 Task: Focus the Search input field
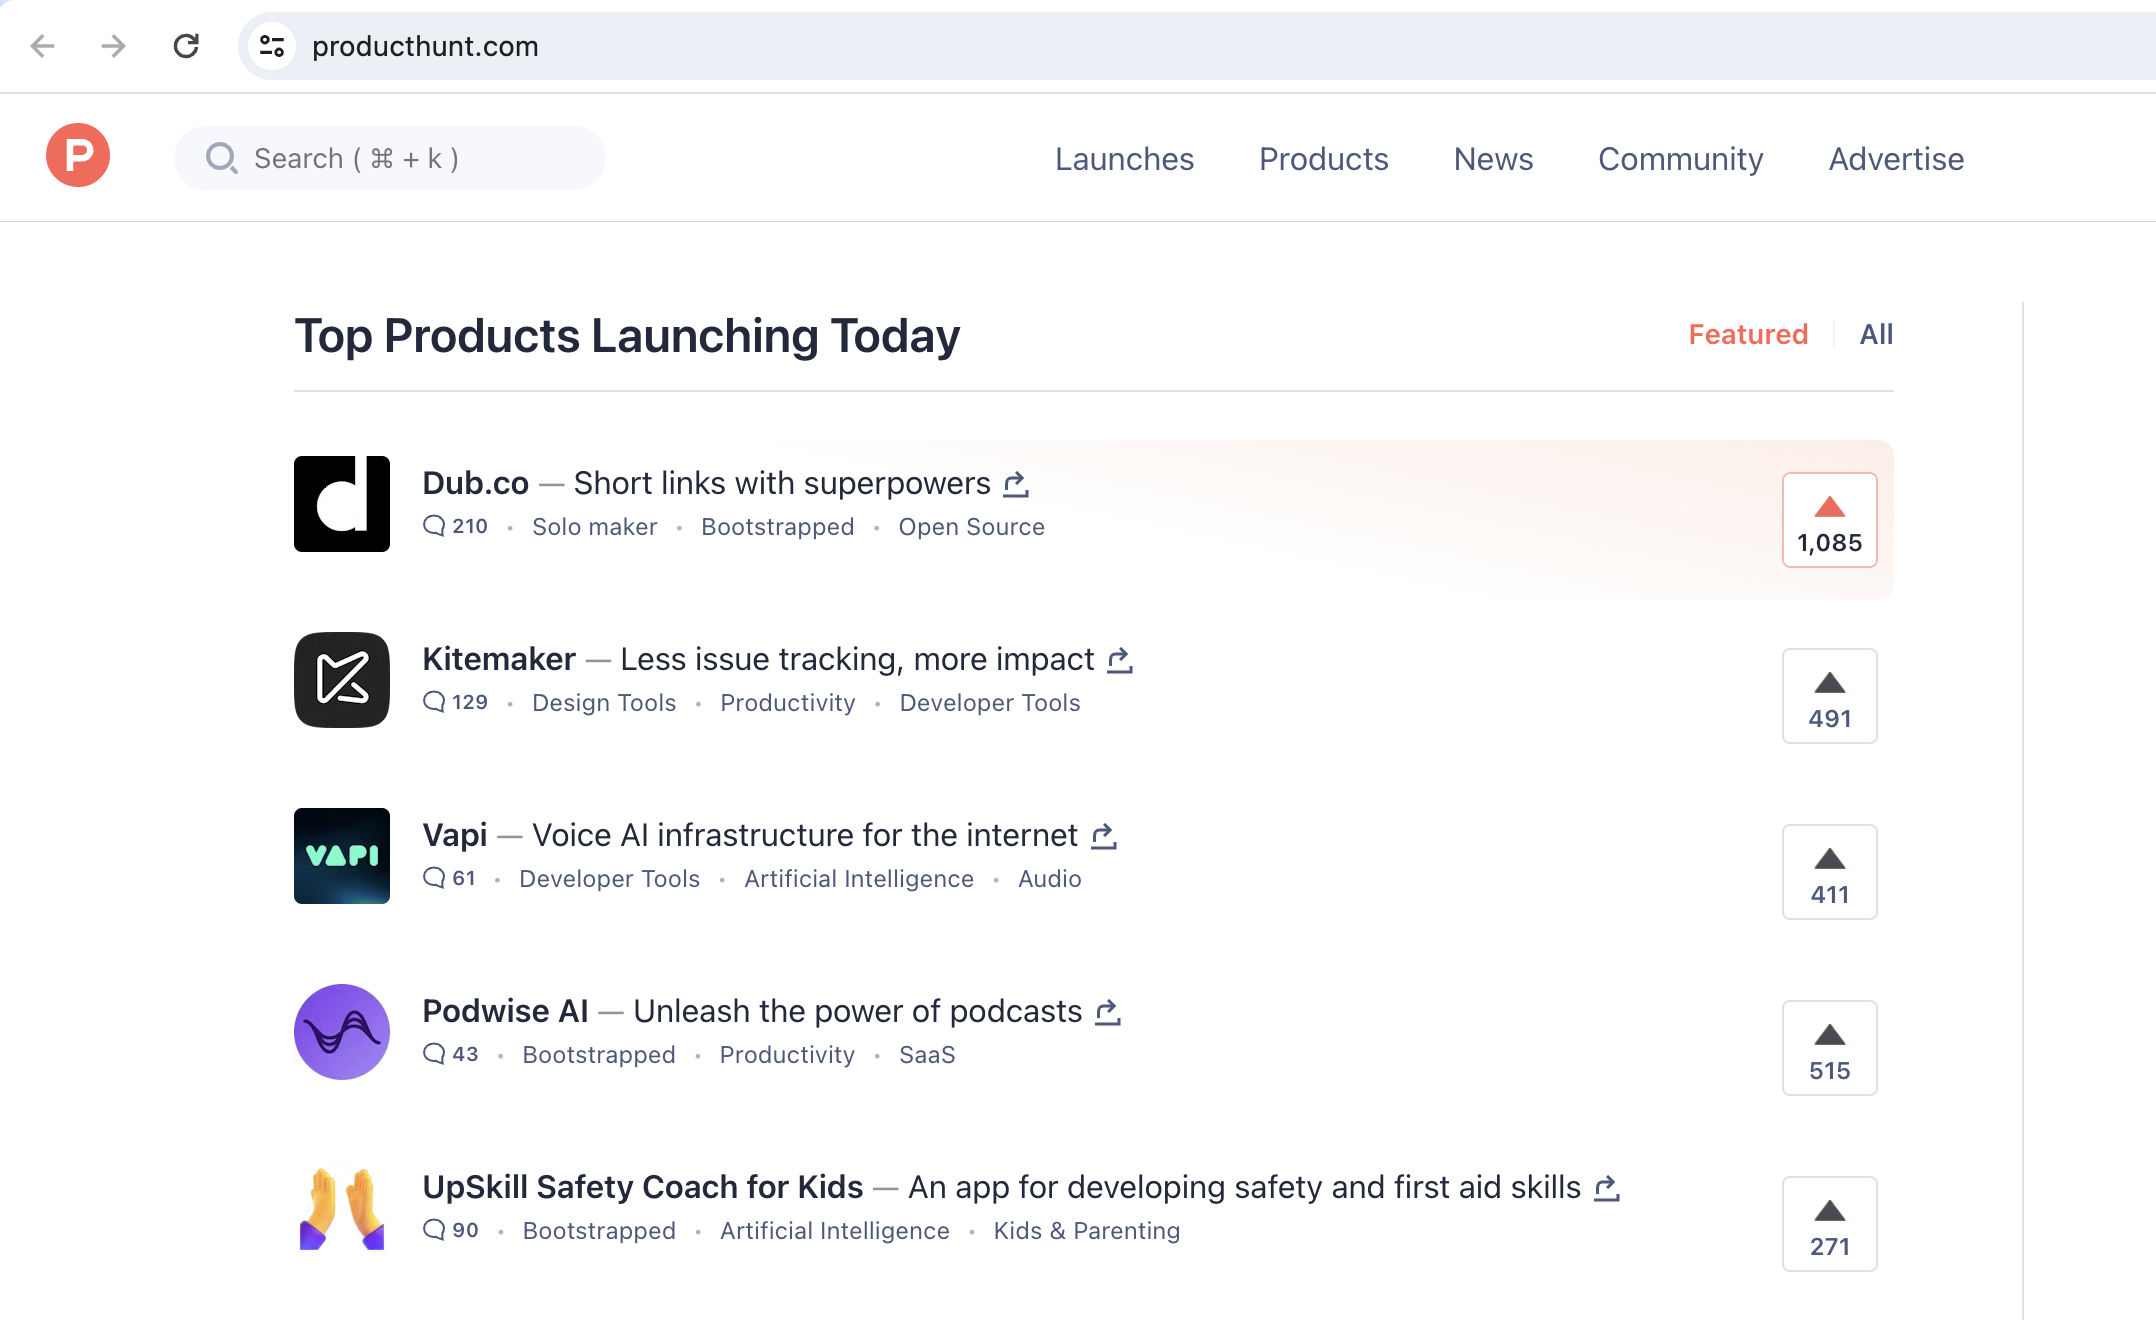tap(390, 158)
